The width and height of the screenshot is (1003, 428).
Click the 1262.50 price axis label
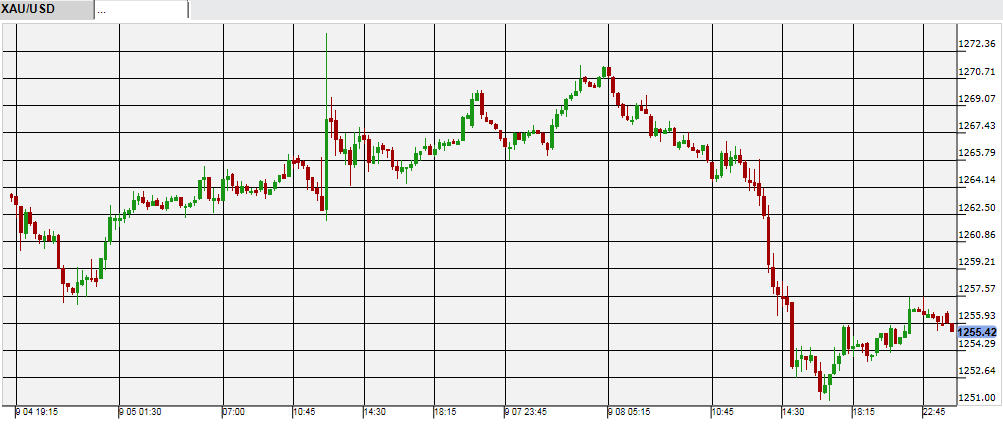tap(978, 208)
